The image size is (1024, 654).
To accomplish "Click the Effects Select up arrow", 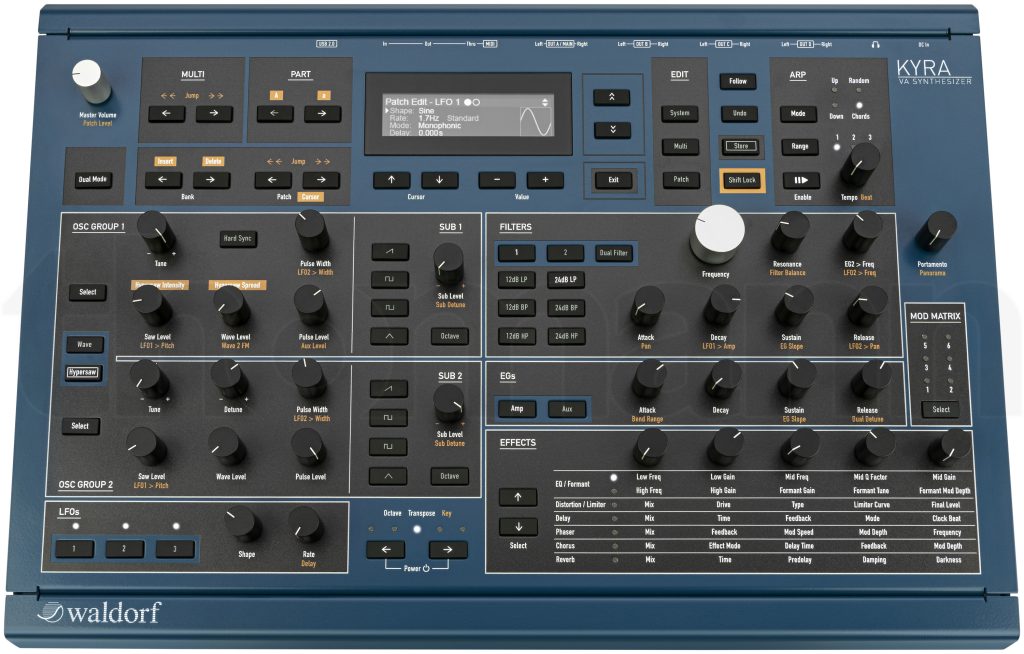I will (518, 497).
